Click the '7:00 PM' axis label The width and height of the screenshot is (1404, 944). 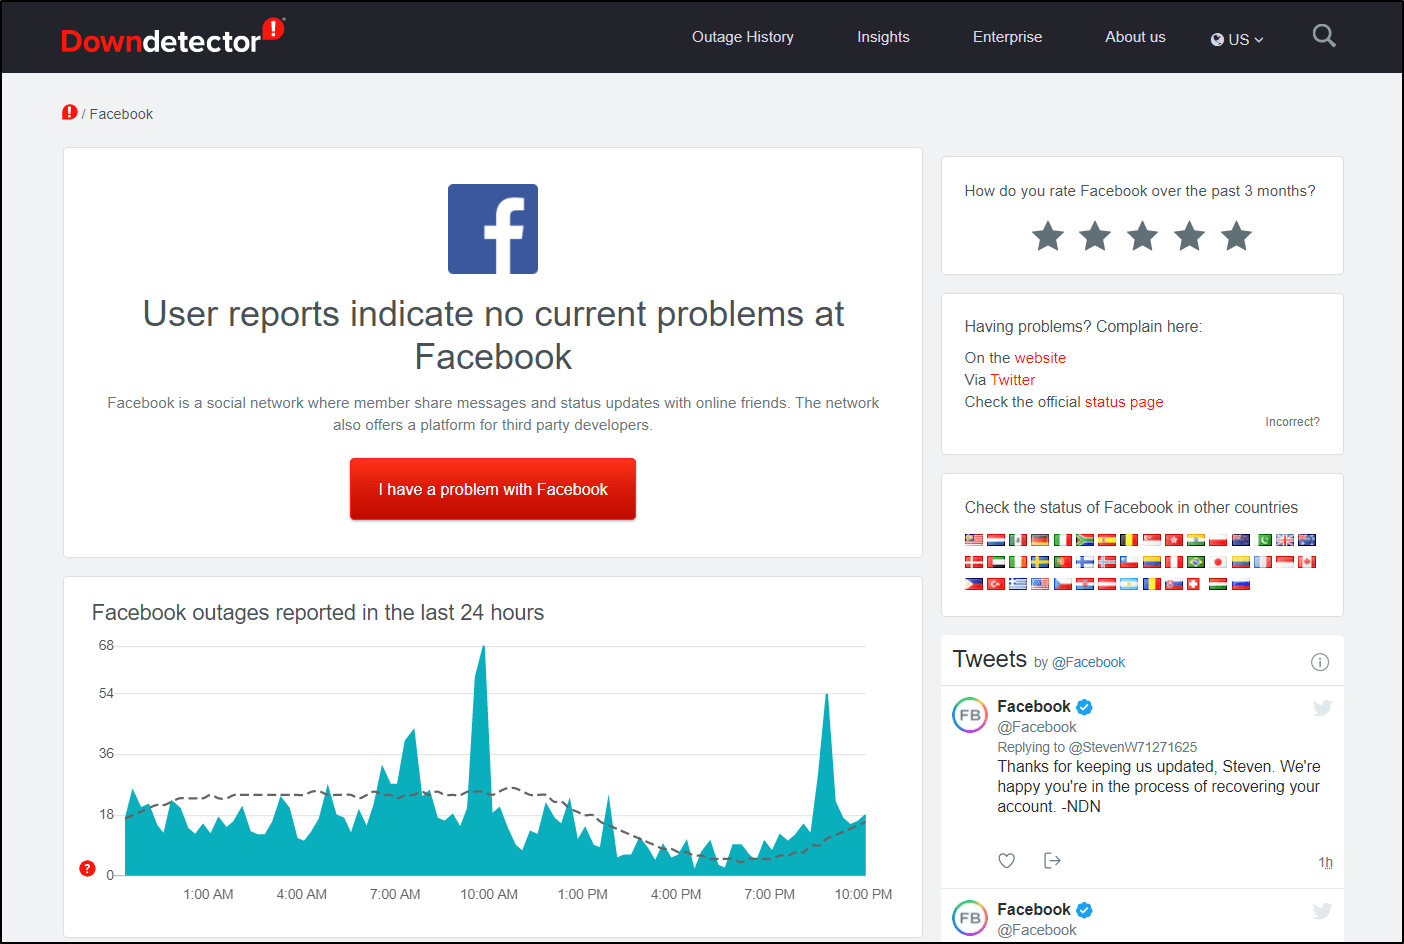(x=769, y=894)
